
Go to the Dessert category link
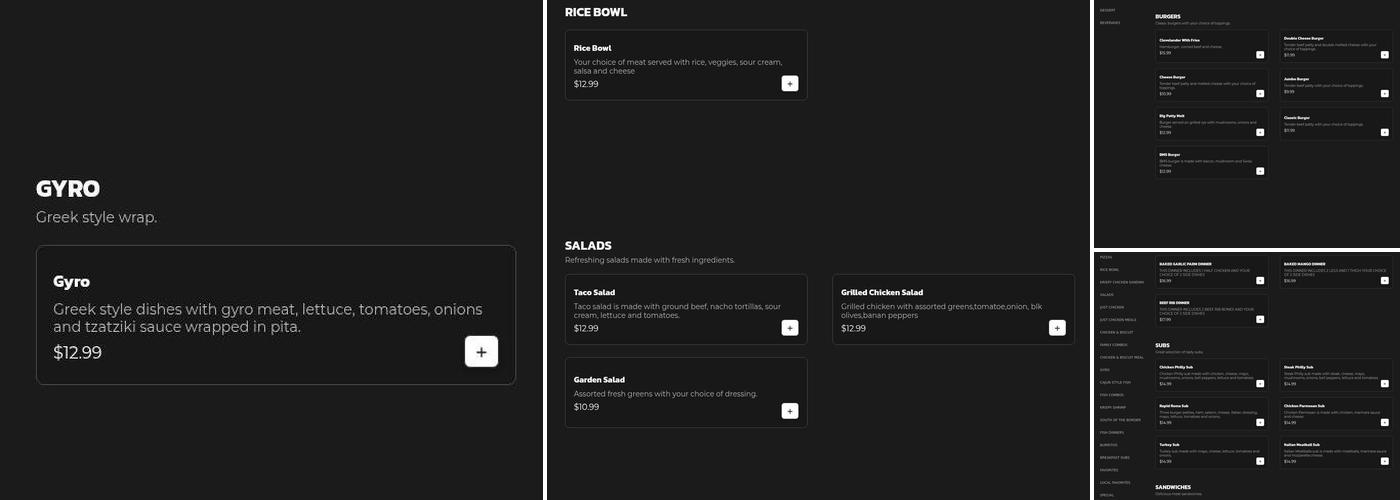point(1108,10)
